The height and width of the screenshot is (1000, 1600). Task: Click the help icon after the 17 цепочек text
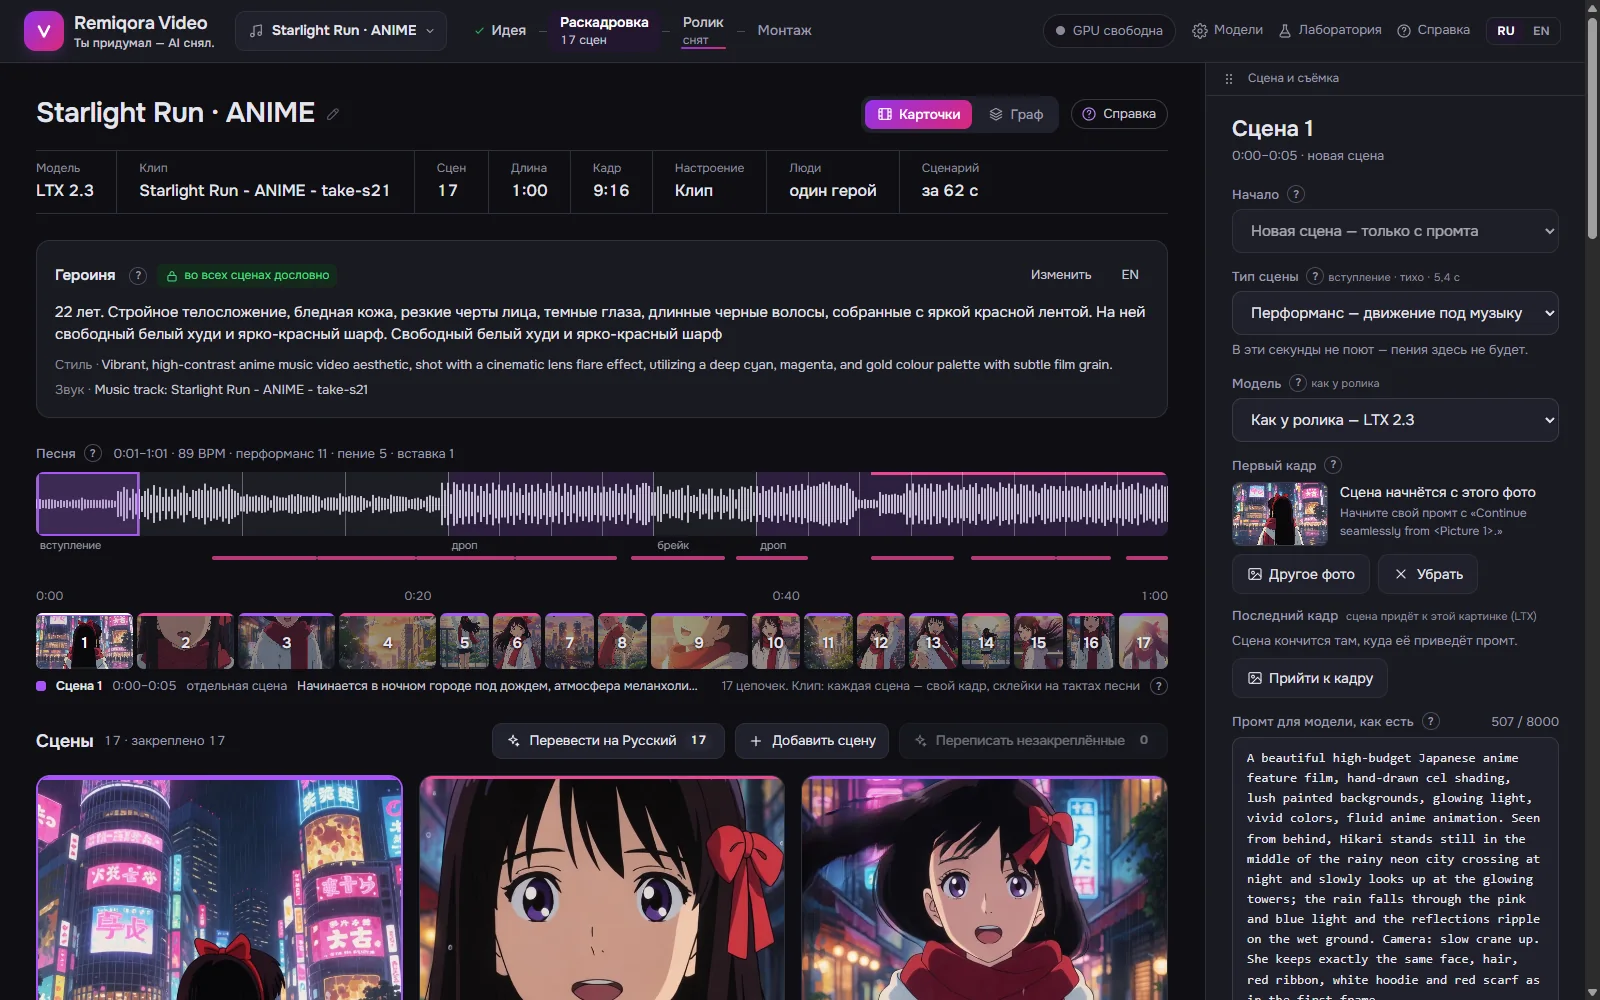(1159, 686)
